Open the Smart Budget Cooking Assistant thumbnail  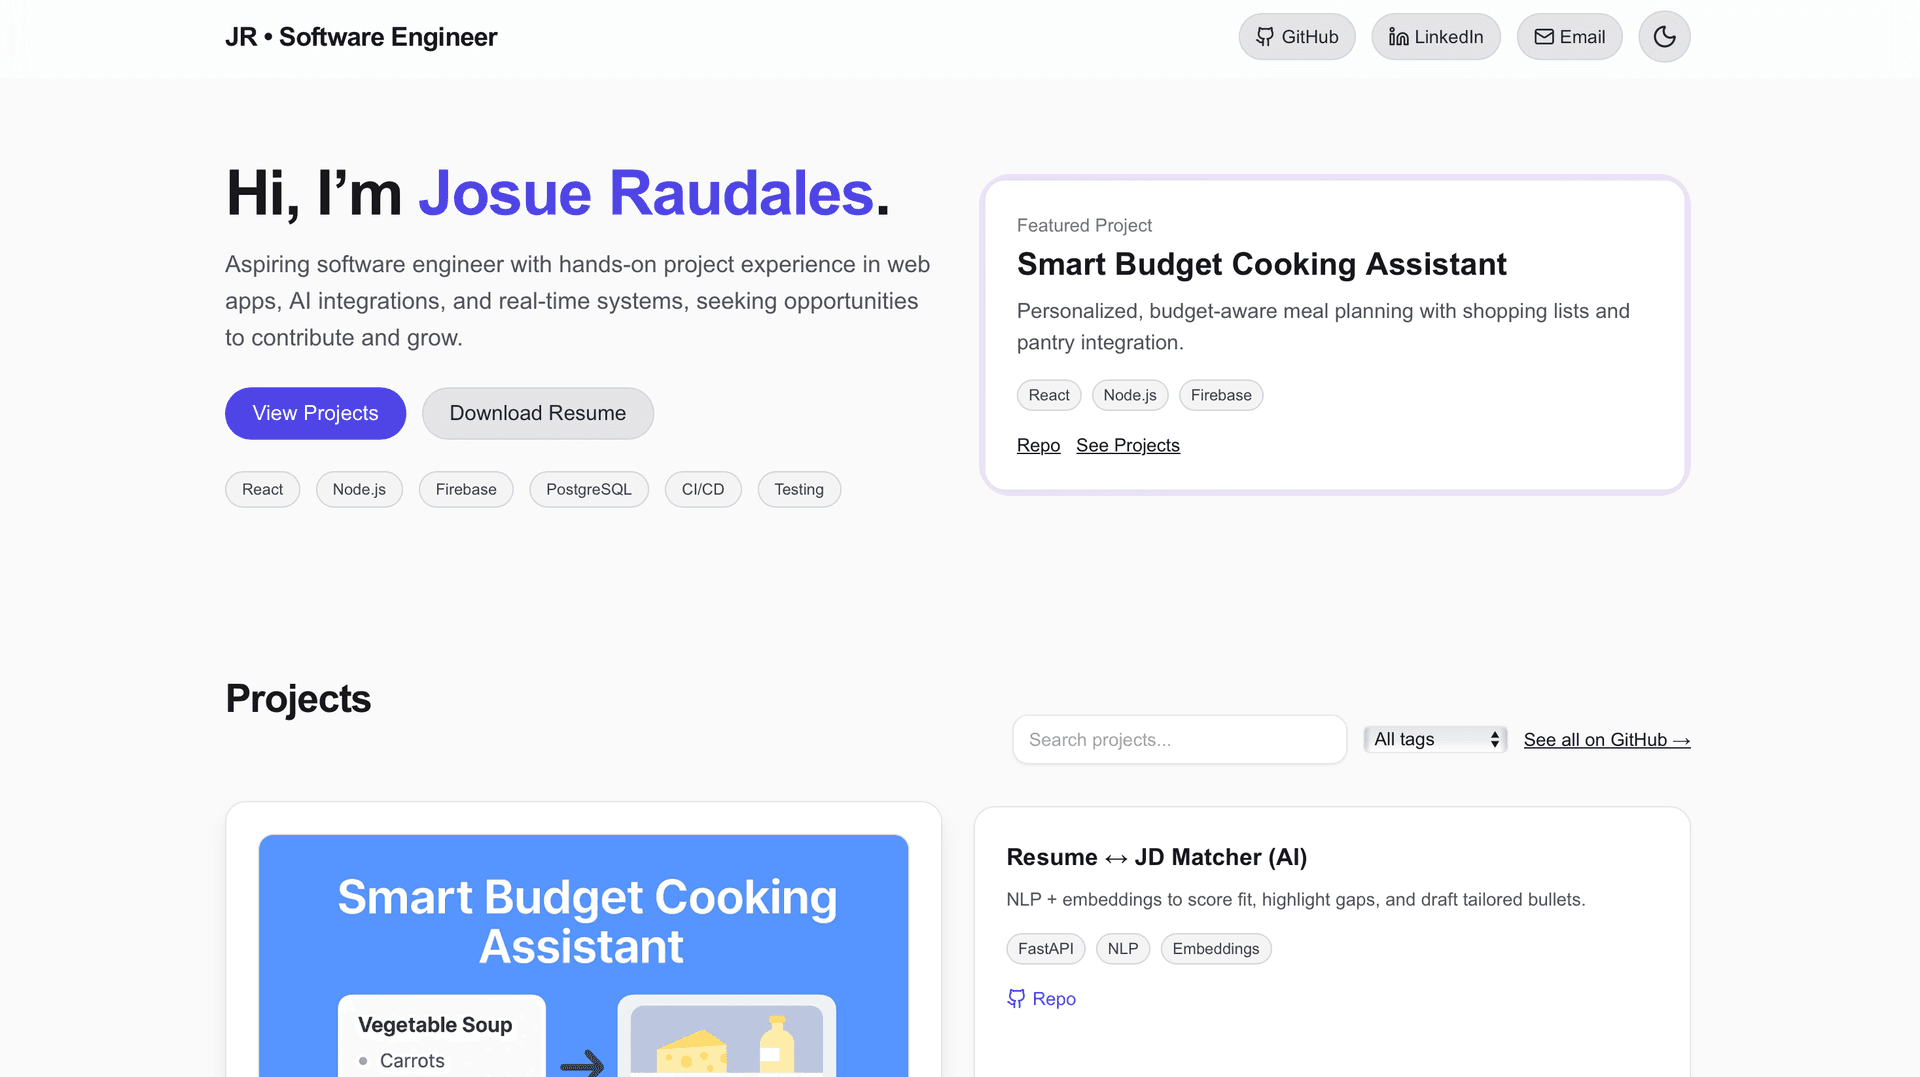tap(583, 955)
